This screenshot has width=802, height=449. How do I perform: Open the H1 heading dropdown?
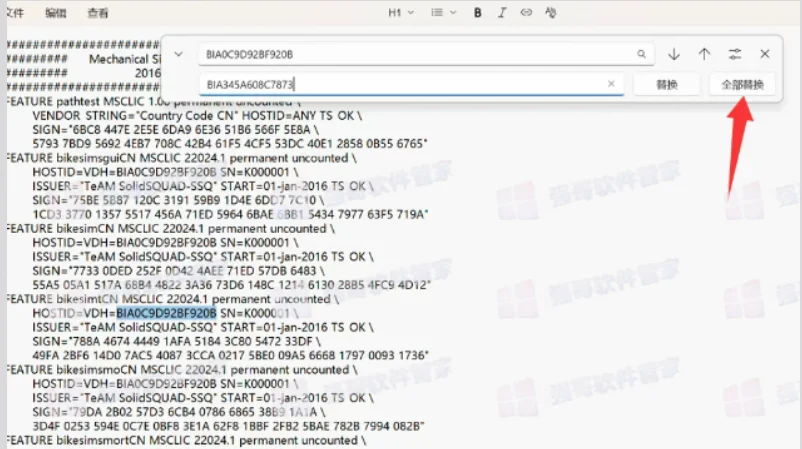[x=400, y=13]
